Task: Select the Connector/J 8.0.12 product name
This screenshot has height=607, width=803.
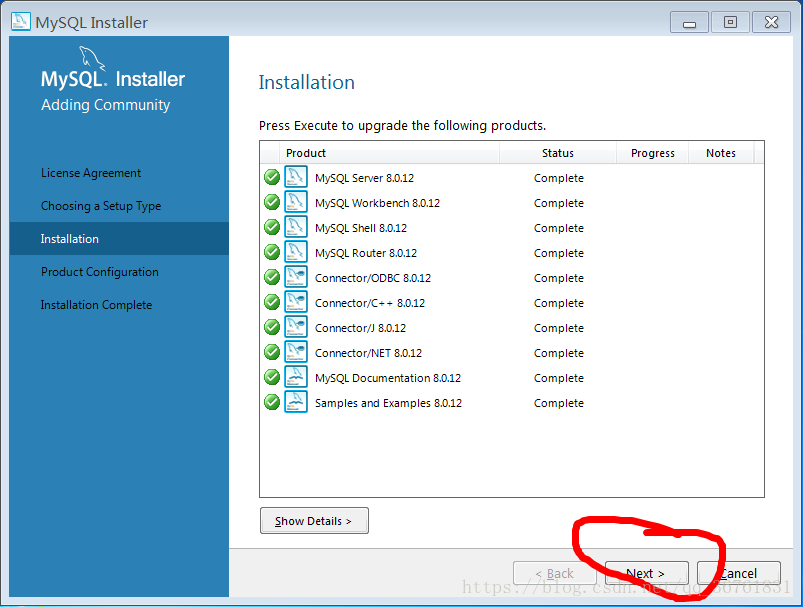Action: tap(360, 328)
